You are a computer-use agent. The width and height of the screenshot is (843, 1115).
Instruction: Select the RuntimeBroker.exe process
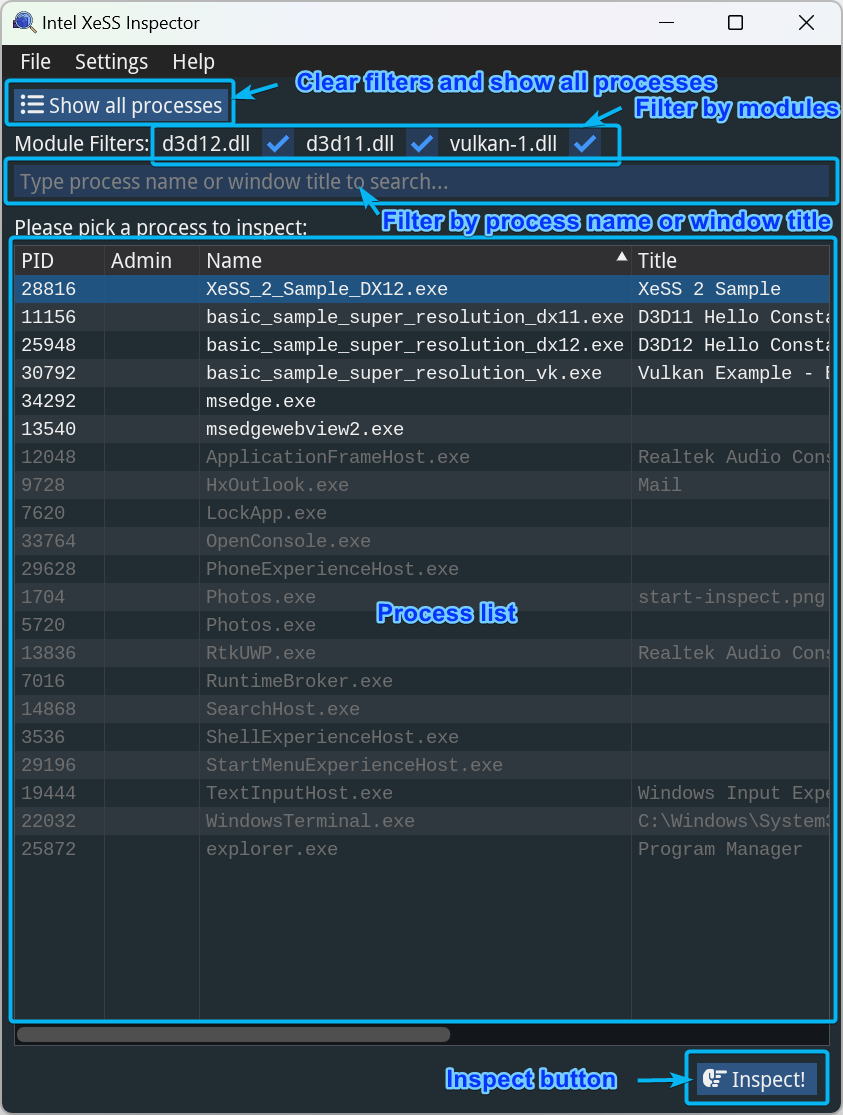(x=421, y=681)
